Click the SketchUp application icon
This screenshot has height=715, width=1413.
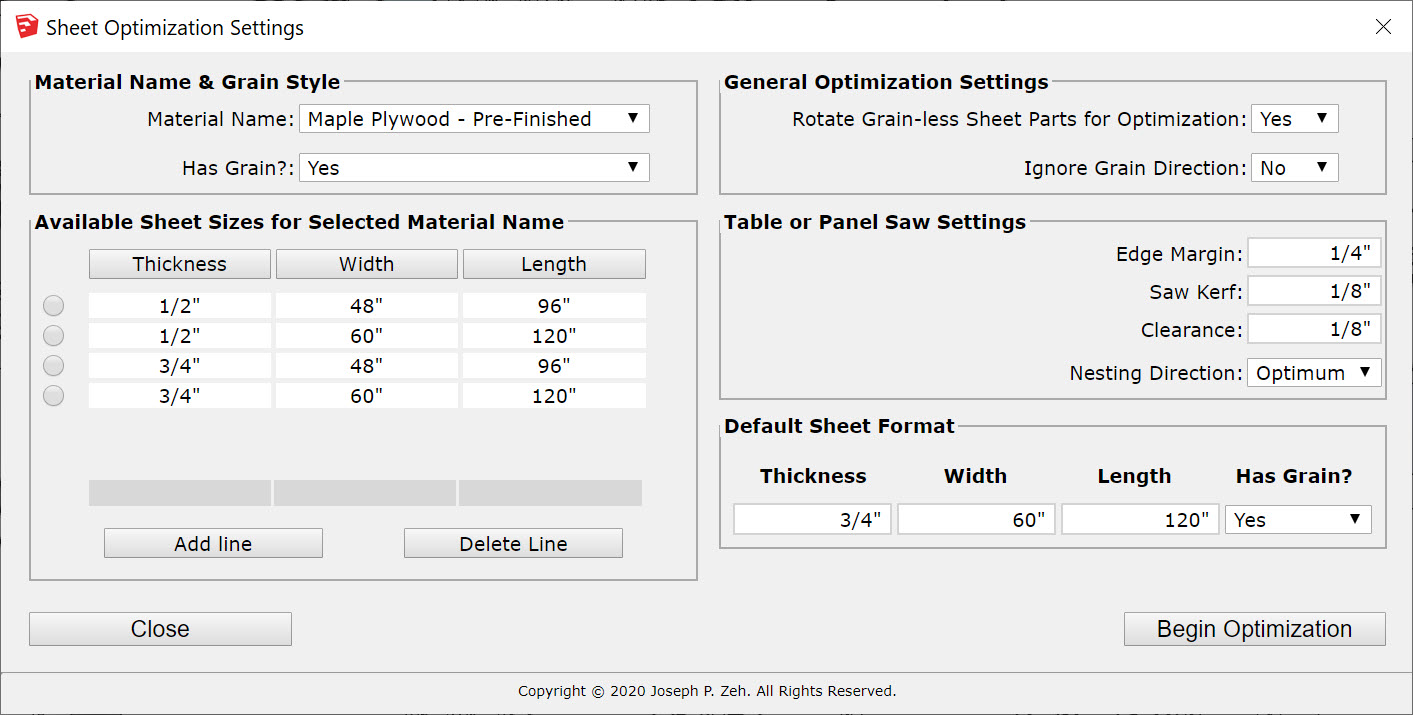26,25
